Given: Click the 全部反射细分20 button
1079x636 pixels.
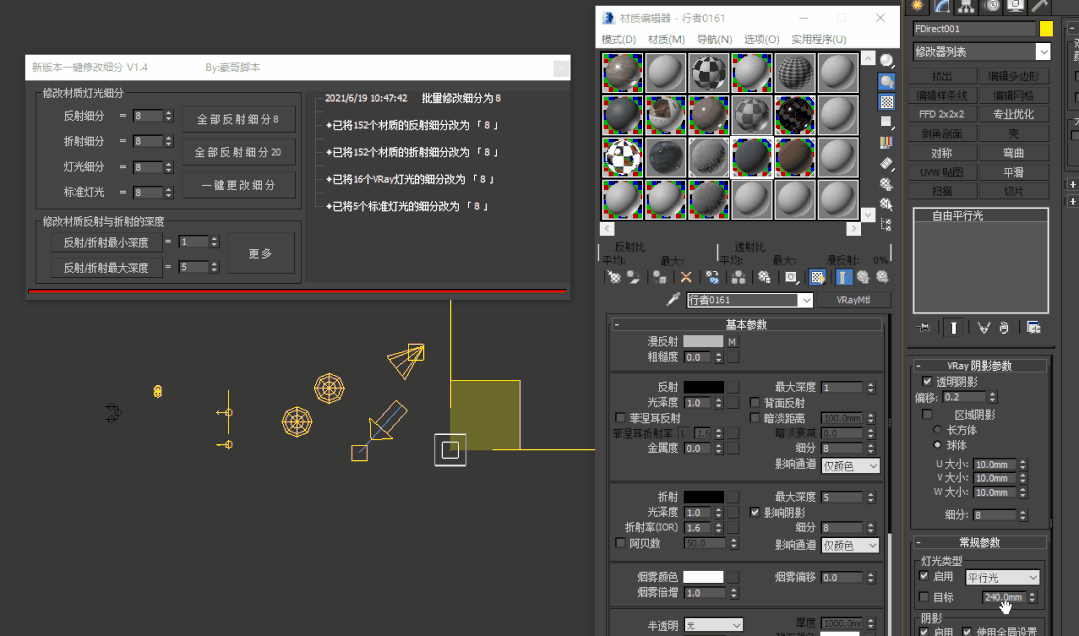Looking at the screenshot, I should [239, 153].
